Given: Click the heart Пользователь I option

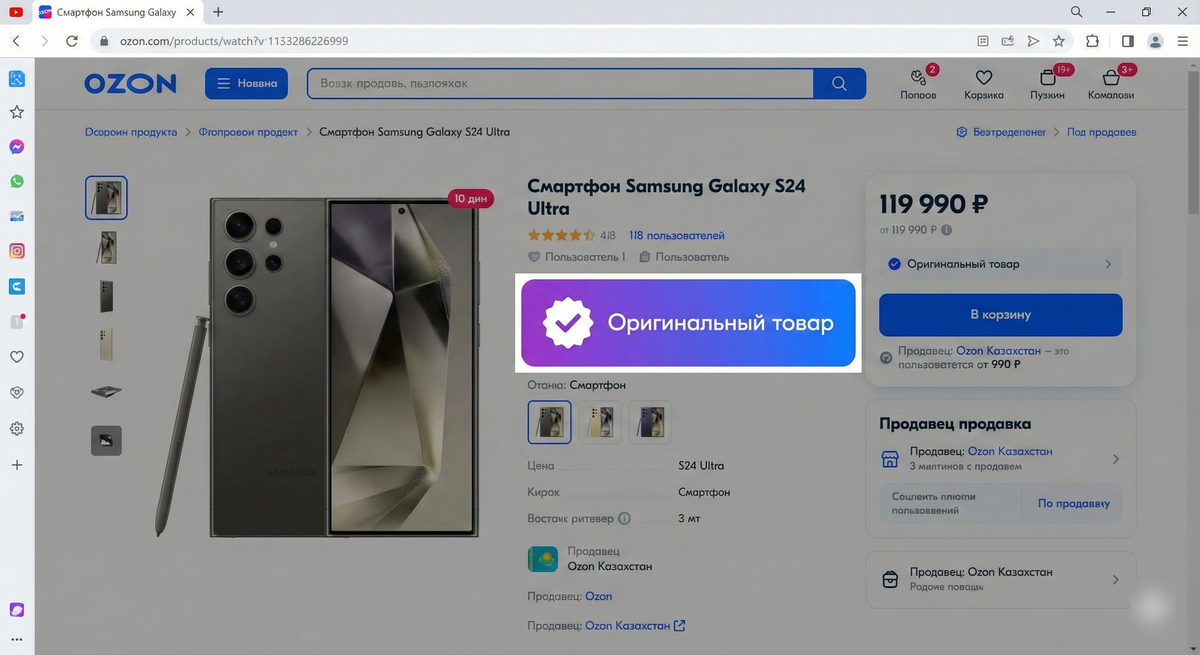Looking at the screenshot, I should click(577, 257).
